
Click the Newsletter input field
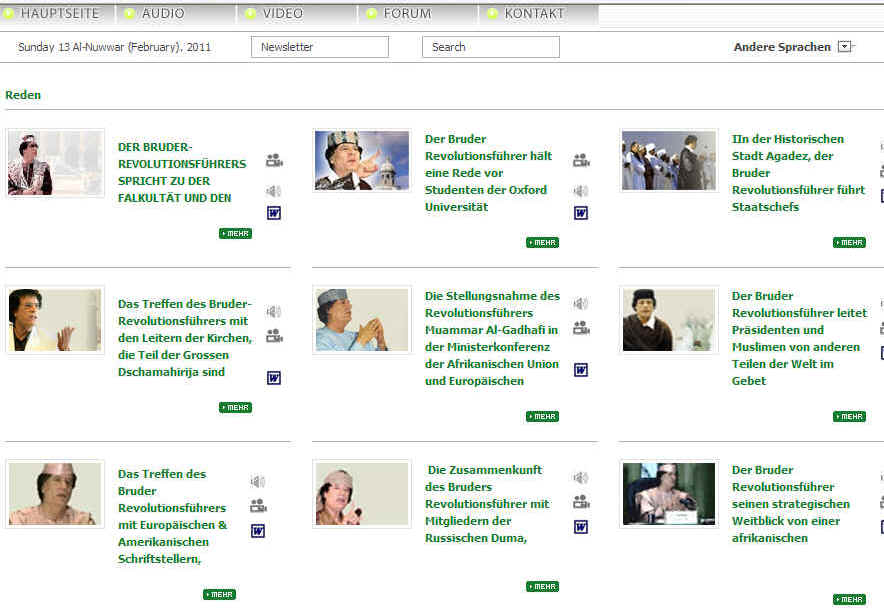point(319,47)
